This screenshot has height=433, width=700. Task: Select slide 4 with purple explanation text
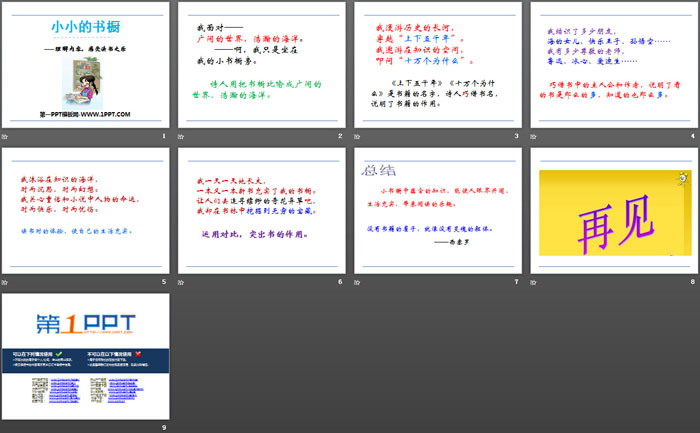[x=612, y=65]
